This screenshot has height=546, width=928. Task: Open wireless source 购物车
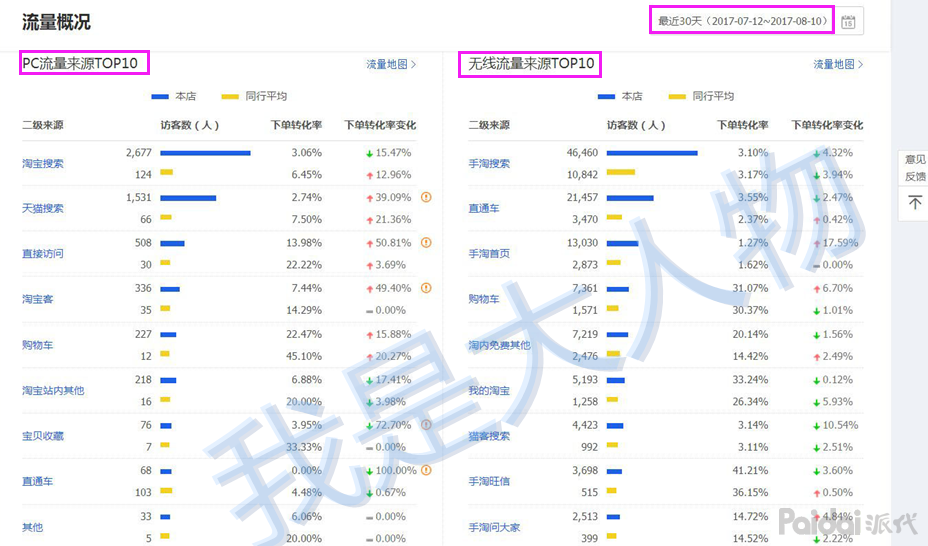pyautogui.click(x=484, y=299)
